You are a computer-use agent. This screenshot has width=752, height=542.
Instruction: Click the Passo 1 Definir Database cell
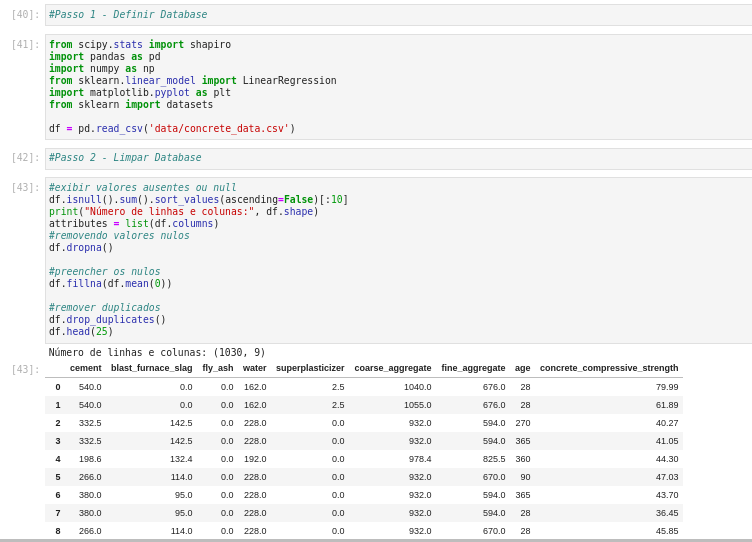coord(398,15)
